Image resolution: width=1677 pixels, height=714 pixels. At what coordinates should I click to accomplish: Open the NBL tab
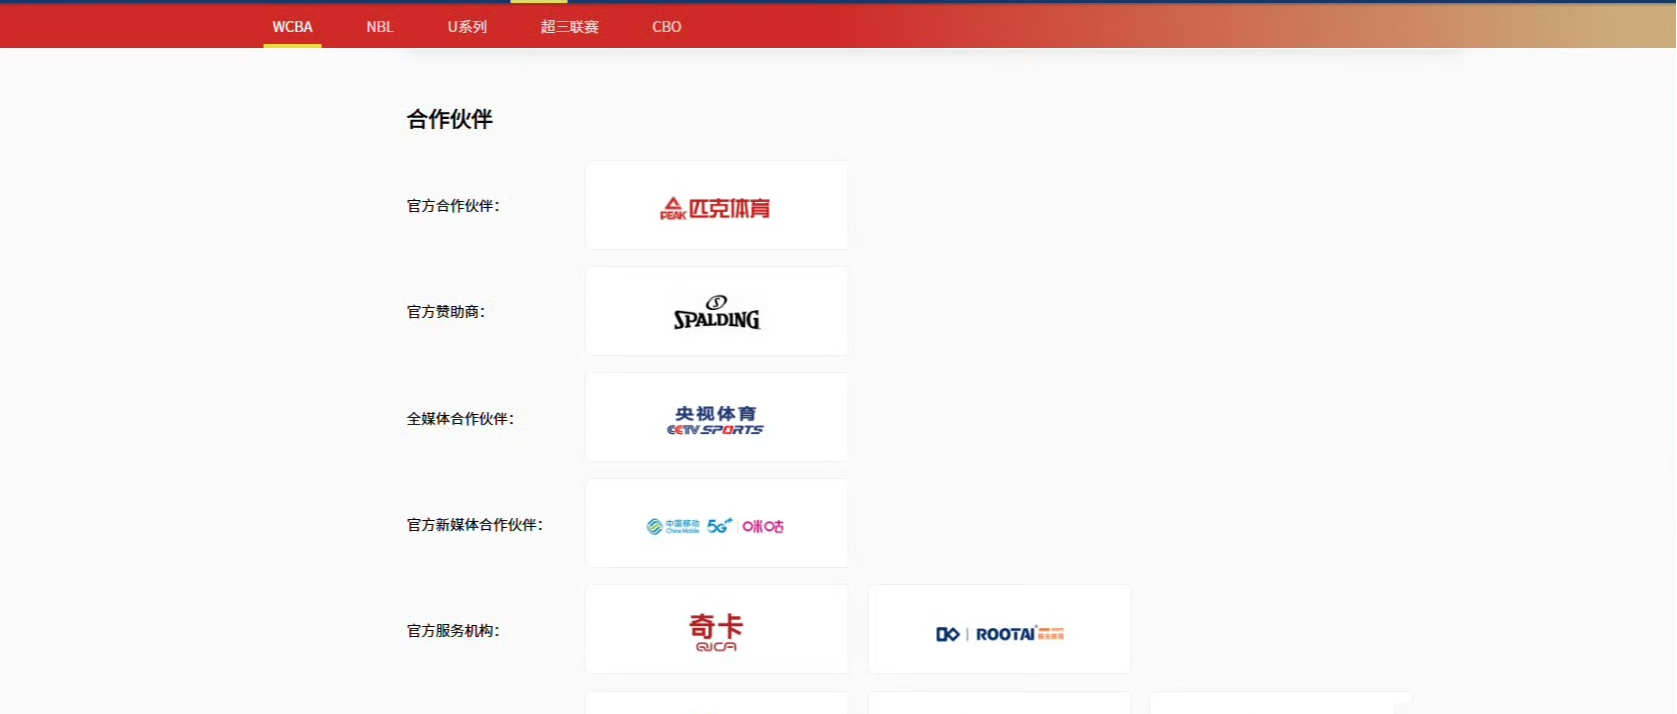[x=380, y=27]
